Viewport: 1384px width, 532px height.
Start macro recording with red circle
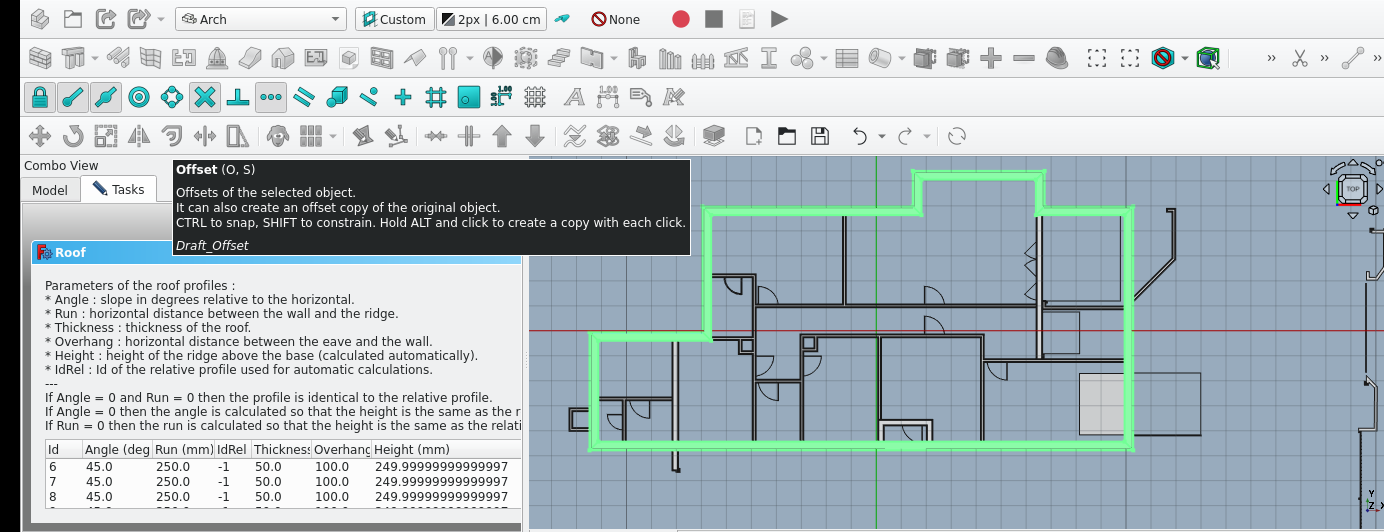tap(681, 19)
